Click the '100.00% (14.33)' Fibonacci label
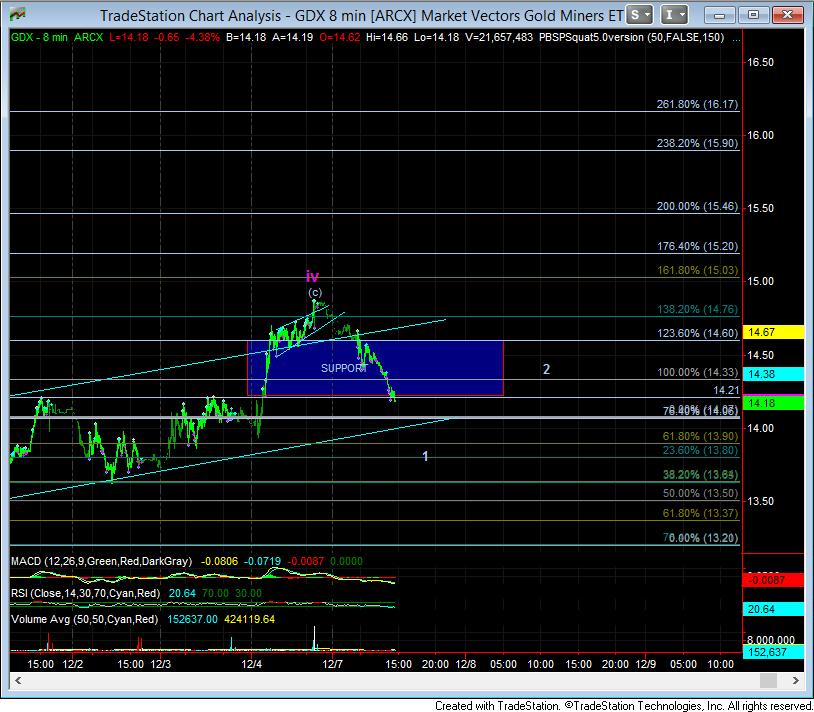The width and height of the screenshot is (814, 712). (697, 373)
